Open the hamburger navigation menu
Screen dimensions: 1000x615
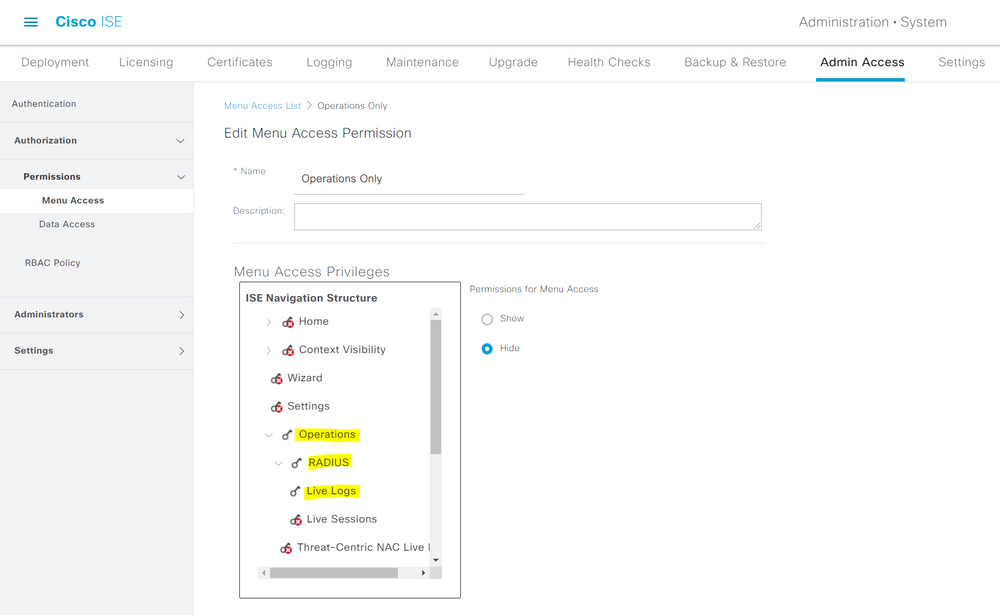pyautogui.click(x=30, y=22)
